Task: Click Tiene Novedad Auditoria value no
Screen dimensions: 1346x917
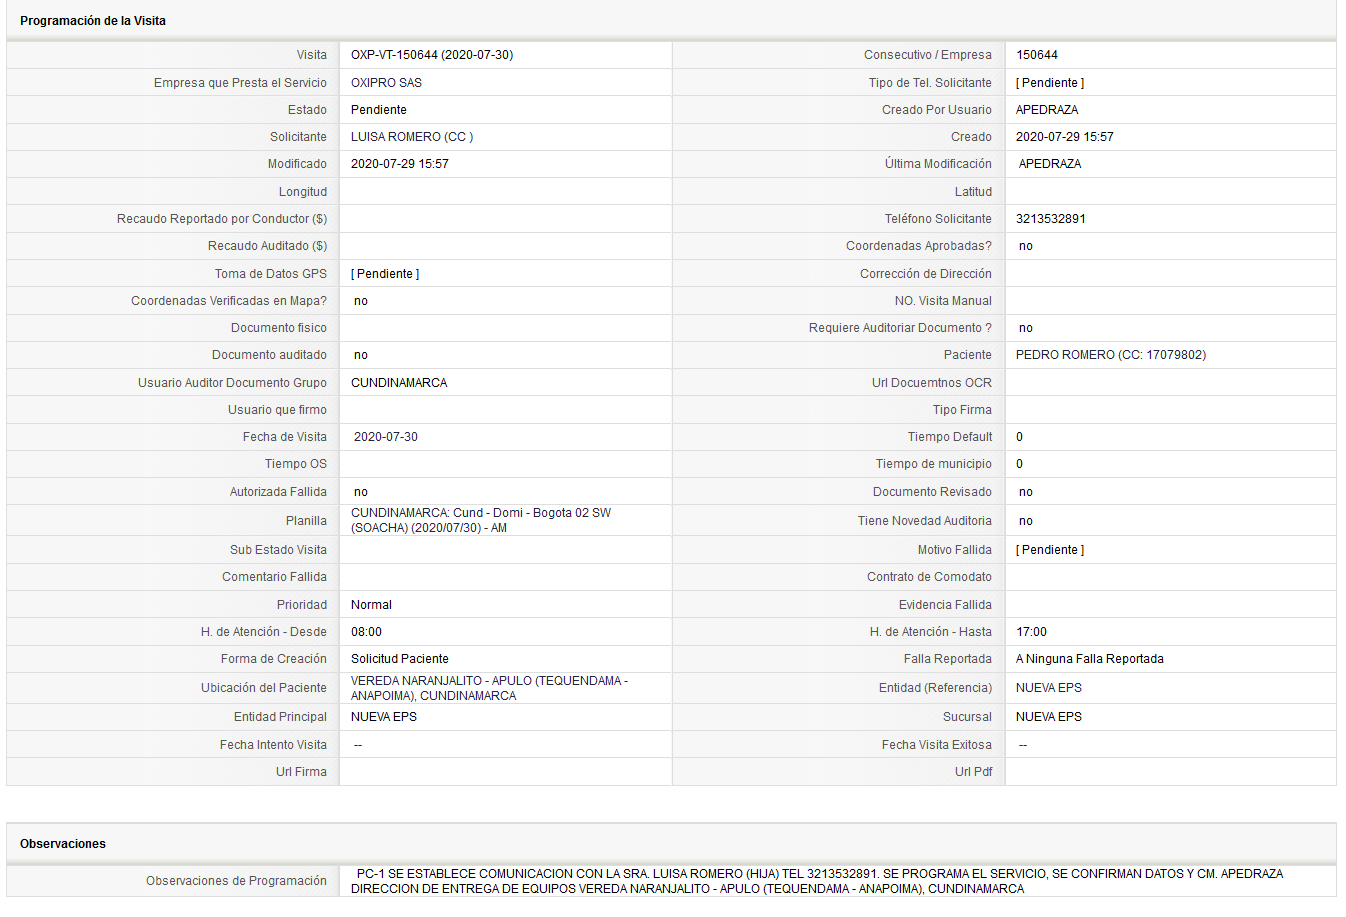Action: point(1026,521)
